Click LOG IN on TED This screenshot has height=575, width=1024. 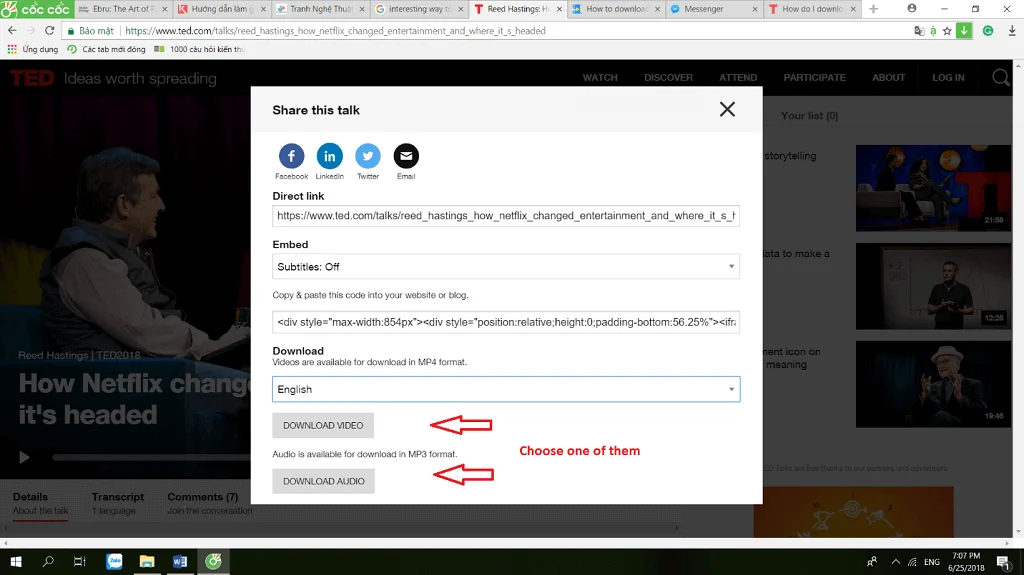948,78
